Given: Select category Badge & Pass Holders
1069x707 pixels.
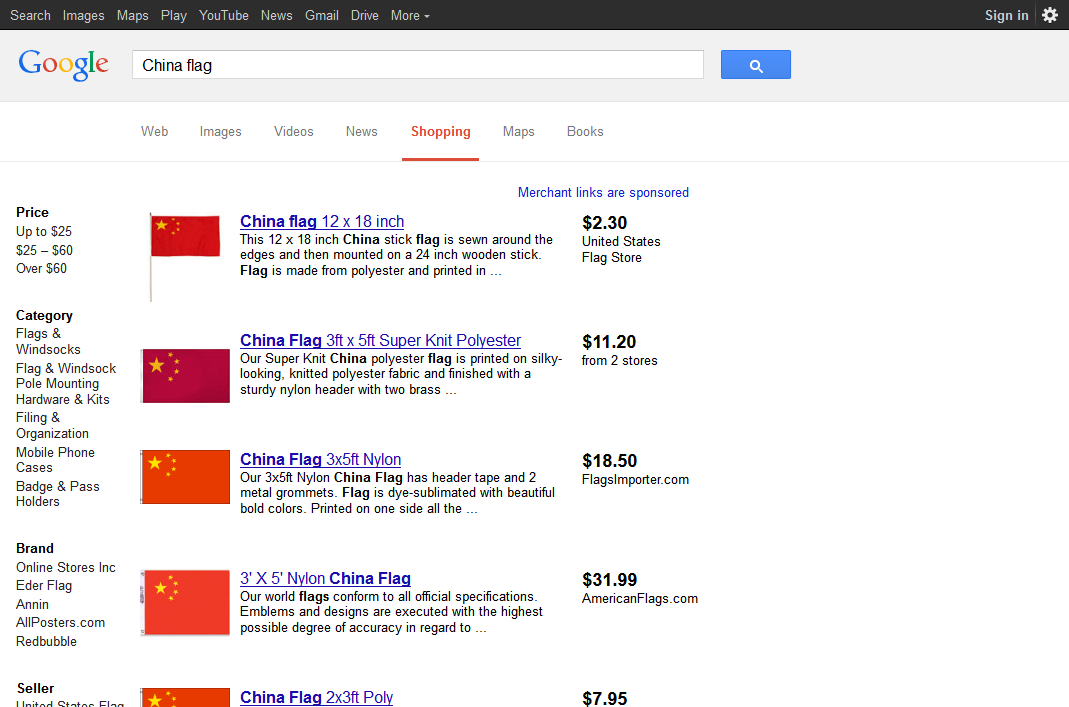Looking at the screenshot, I should click(x=57, y=494).
